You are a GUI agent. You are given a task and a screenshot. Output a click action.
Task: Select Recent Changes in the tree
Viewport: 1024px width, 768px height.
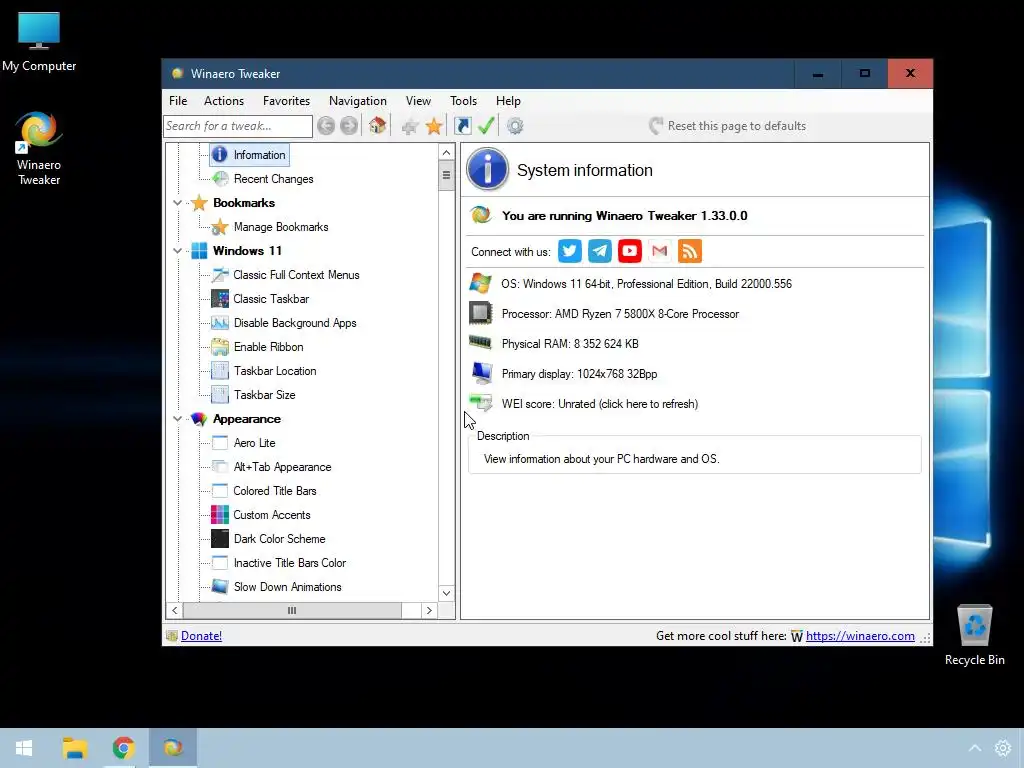(x=263, y=179)
